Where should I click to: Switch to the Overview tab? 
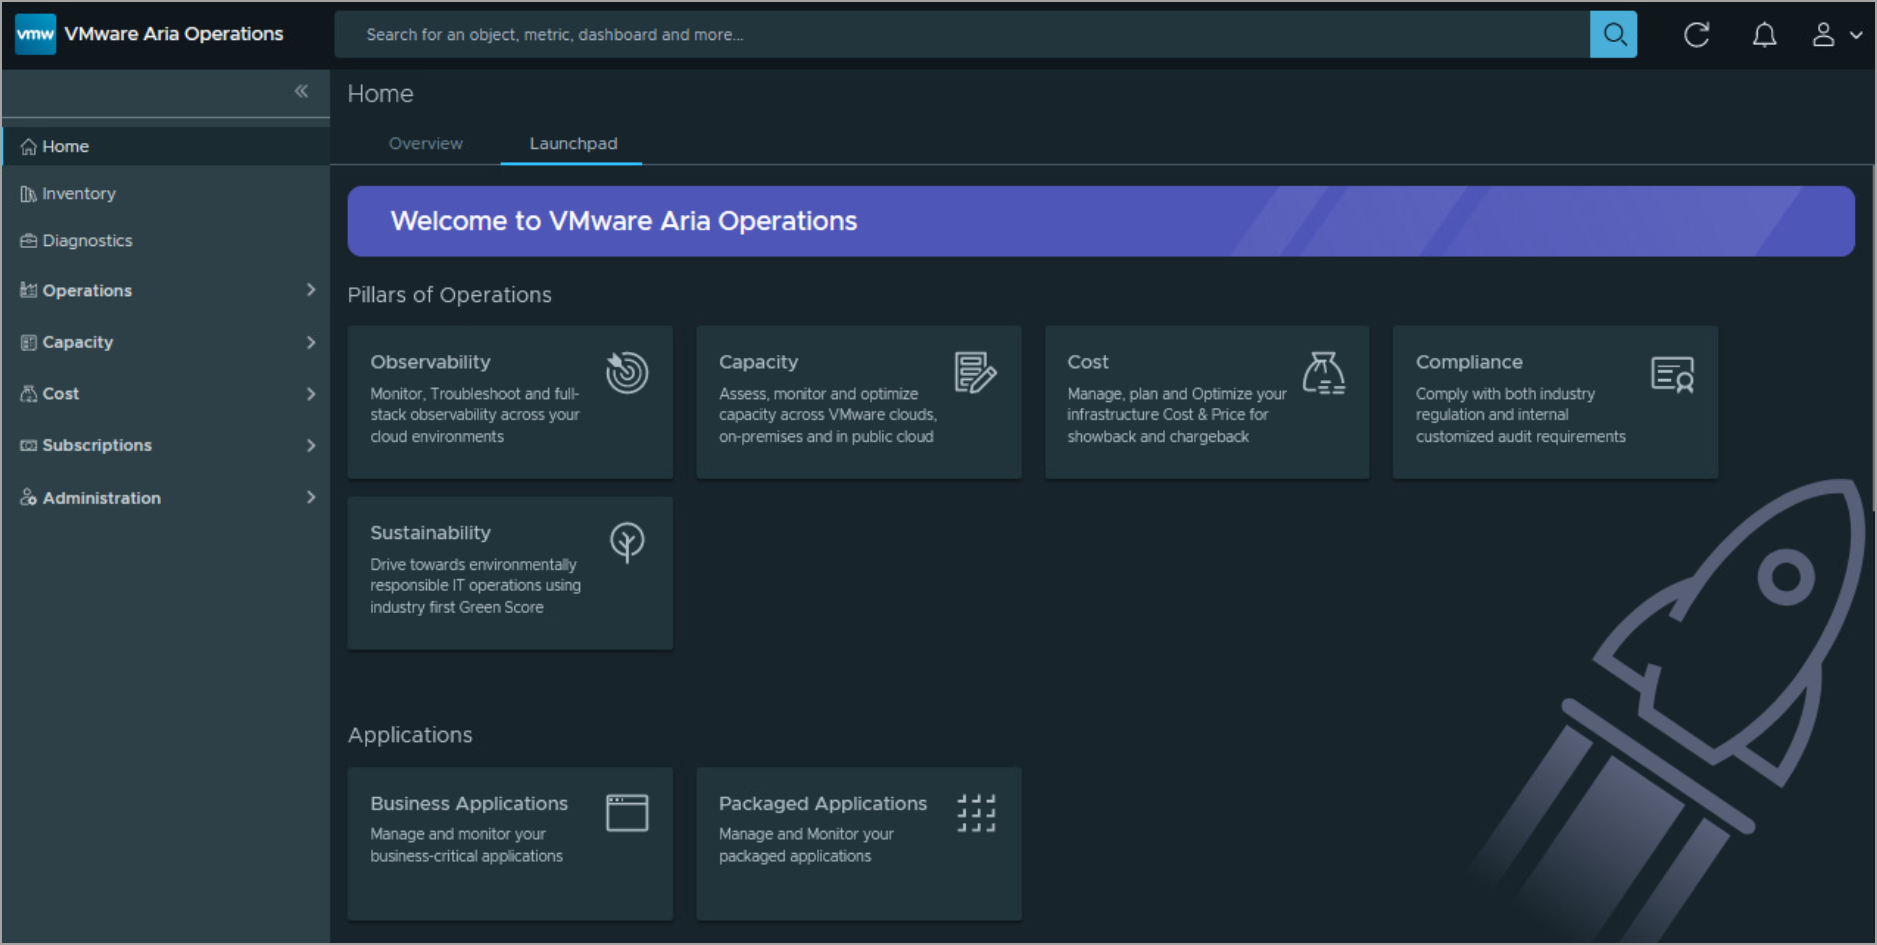(x=425, y=143)
